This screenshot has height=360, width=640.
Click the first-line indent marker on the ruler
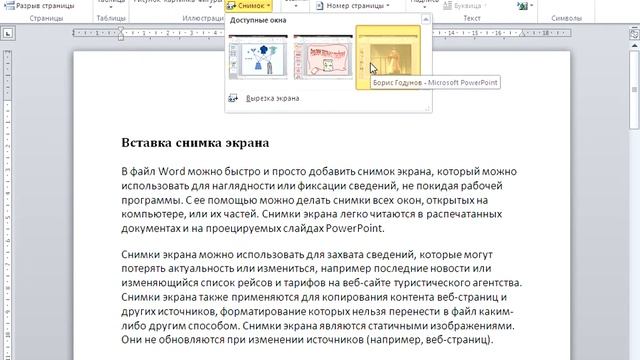click(121, 30)
